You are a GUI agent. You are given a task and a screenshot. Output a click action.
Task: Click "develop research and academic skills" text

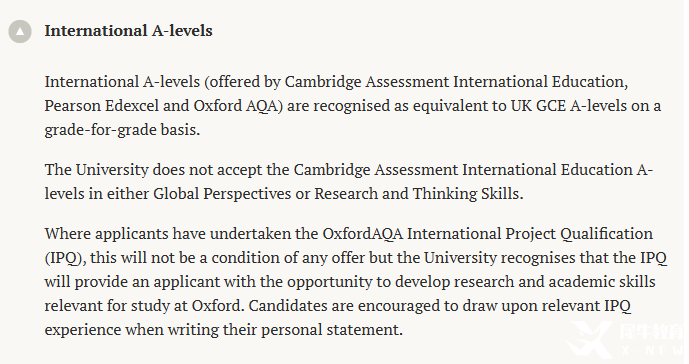[525, 282]
